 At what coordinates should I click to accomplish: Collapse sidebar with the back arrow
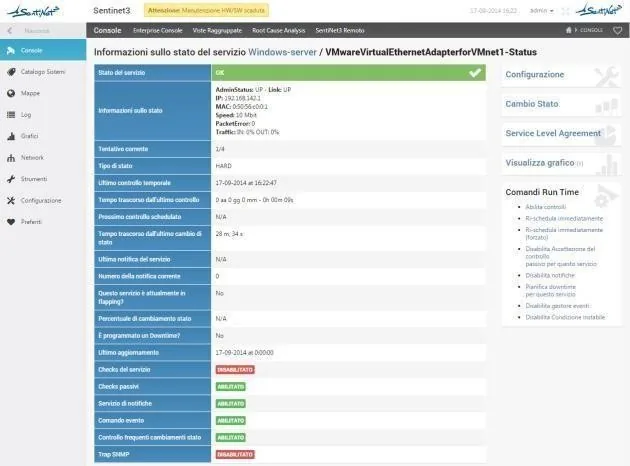10,31
